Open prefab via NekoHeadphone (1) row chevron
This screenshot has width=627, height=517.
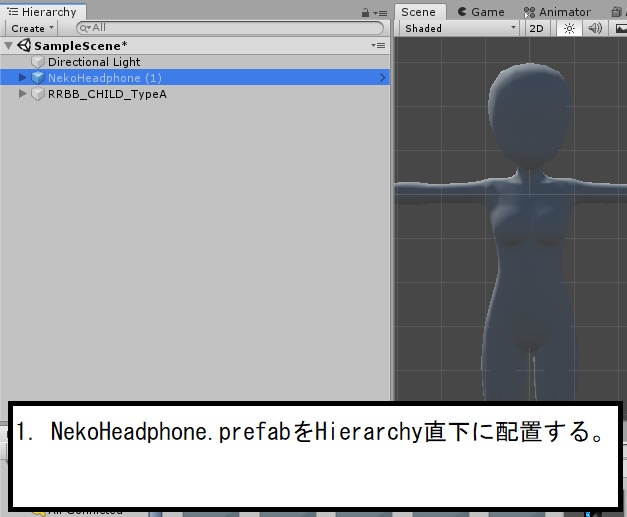pos(382,78)
